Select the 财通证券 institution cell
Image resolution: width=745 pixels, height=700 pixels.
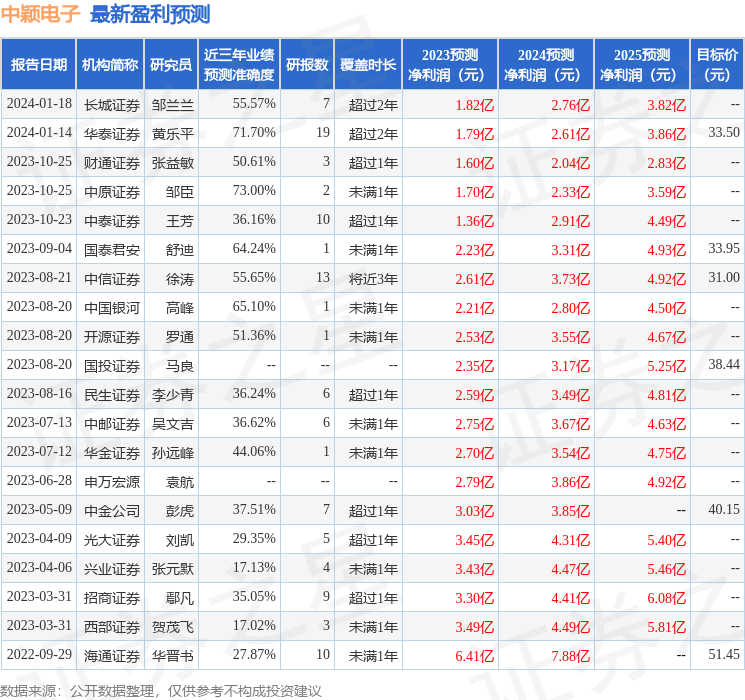click(112, 163)
